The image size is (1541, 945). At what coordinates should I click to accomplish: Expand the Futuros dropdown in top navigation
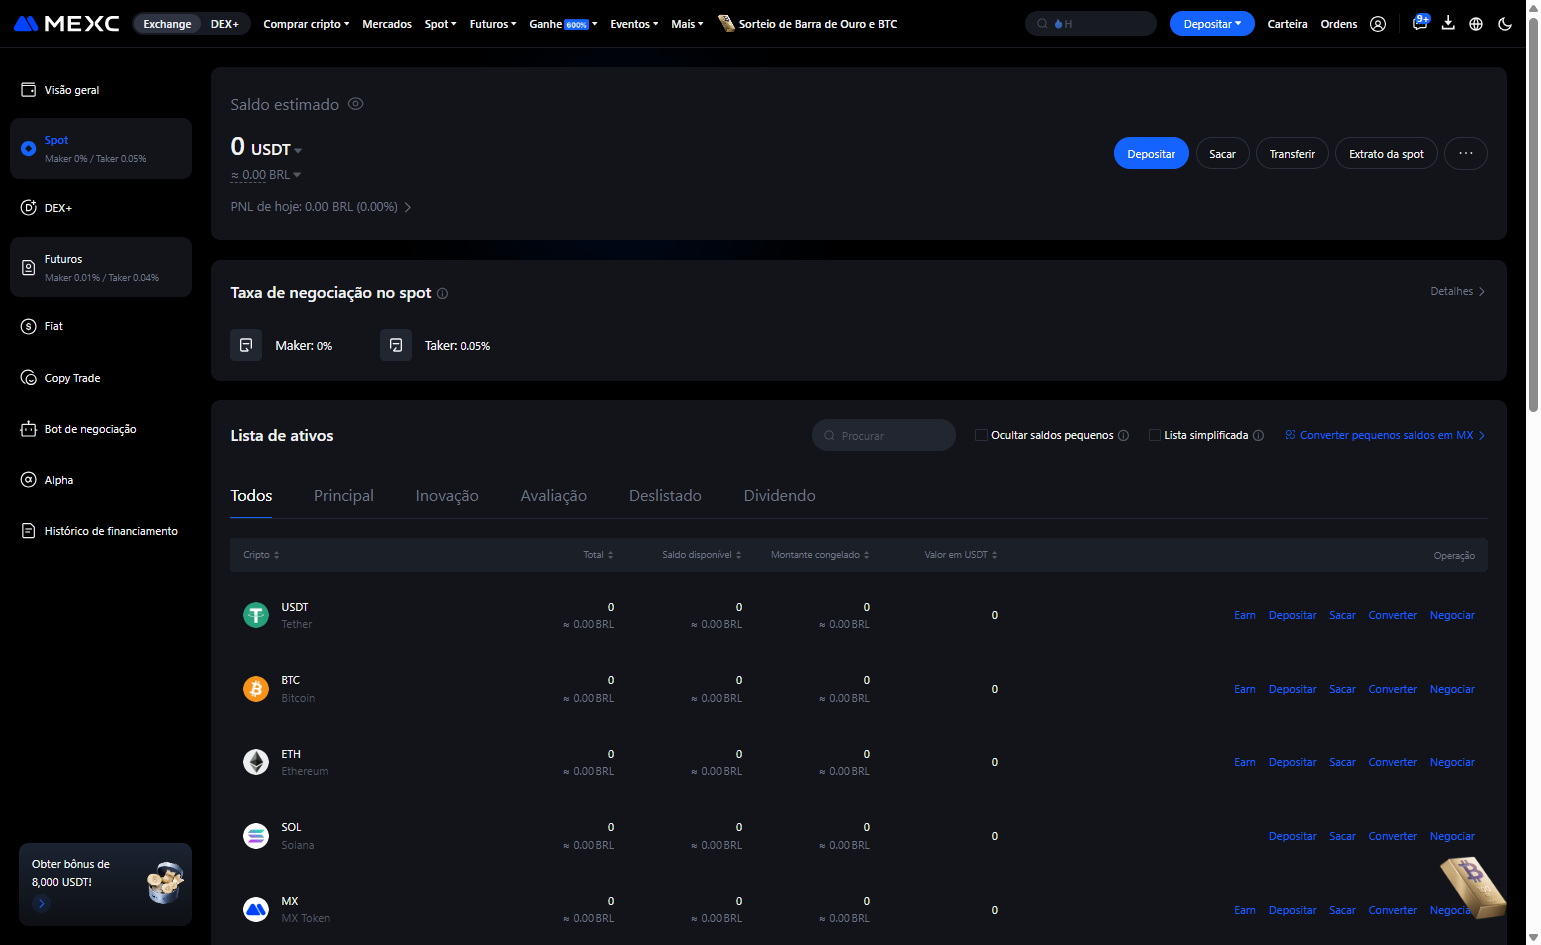tap(493, 24)
